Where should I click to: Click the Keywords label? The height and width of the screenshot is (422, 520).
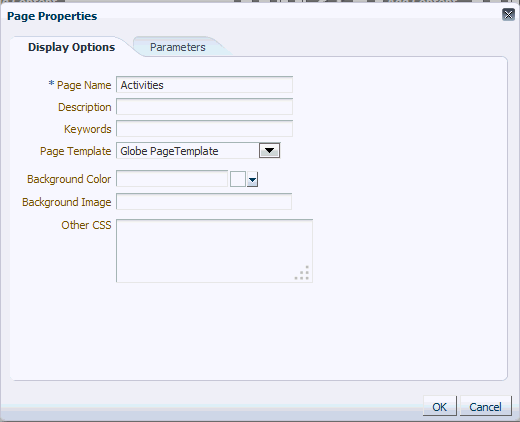click(88, 129)
